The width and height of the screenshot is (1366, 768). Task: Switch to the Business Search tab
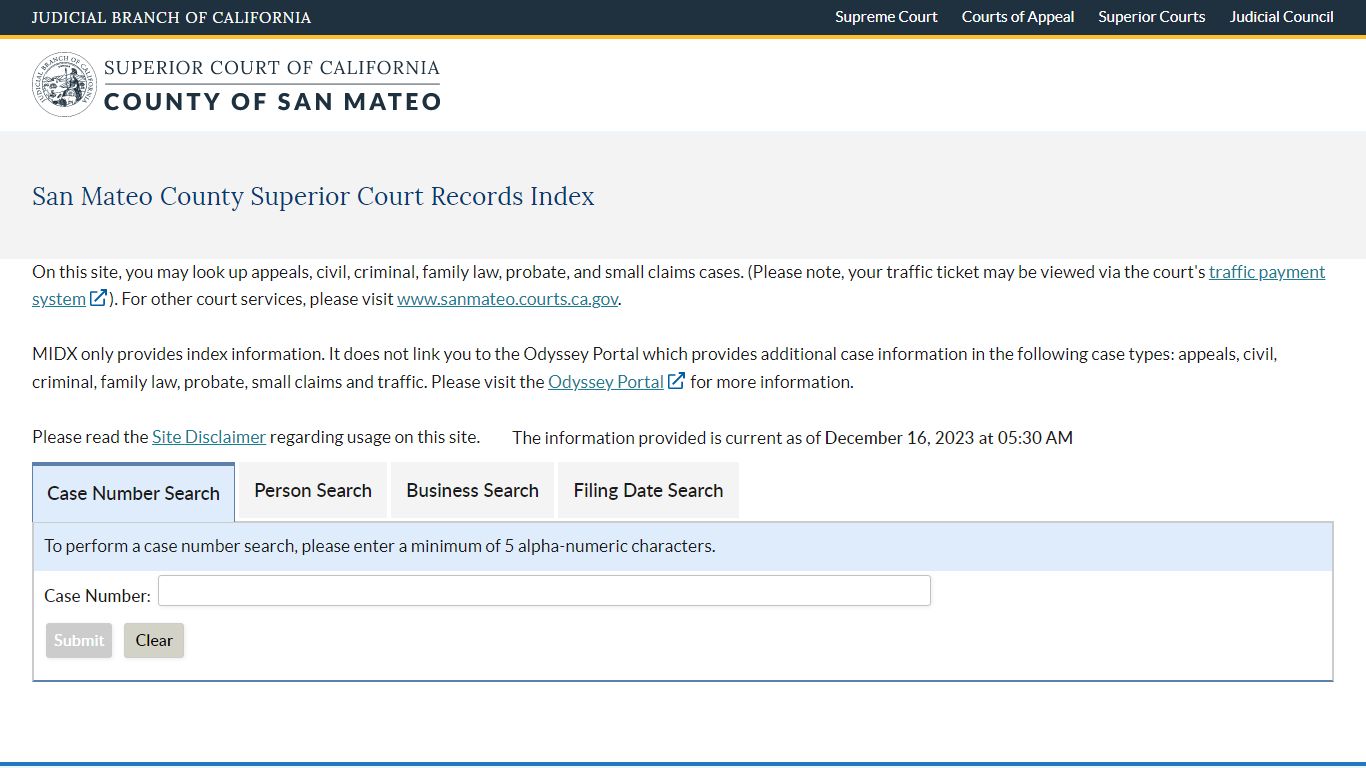tap(472, 490)
